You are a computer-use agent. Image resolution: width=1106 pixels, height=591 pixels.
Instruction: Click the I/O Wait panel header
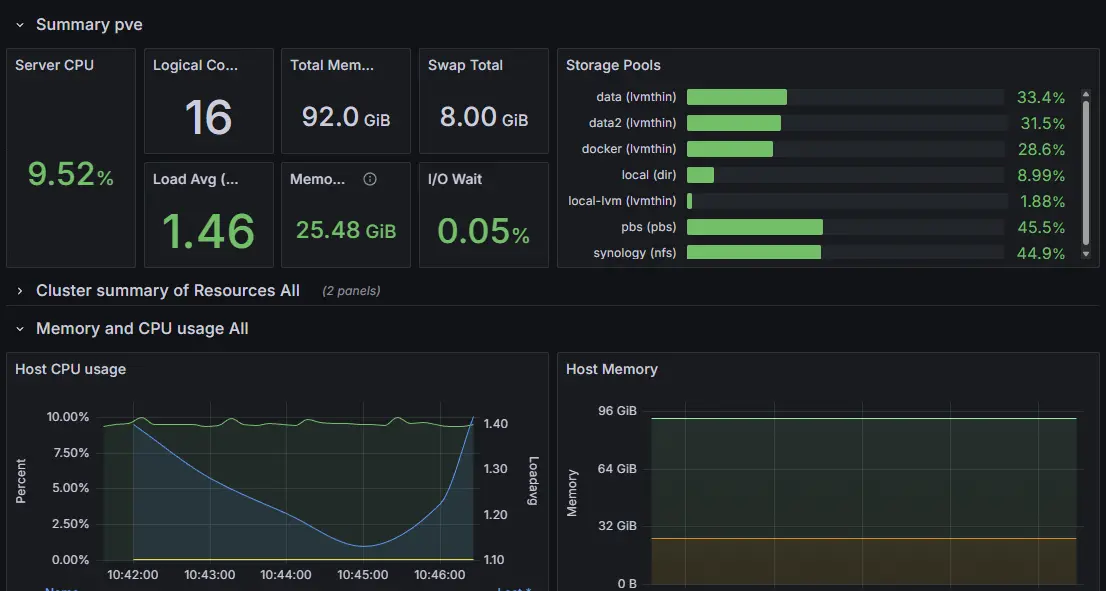click(455, 179)
